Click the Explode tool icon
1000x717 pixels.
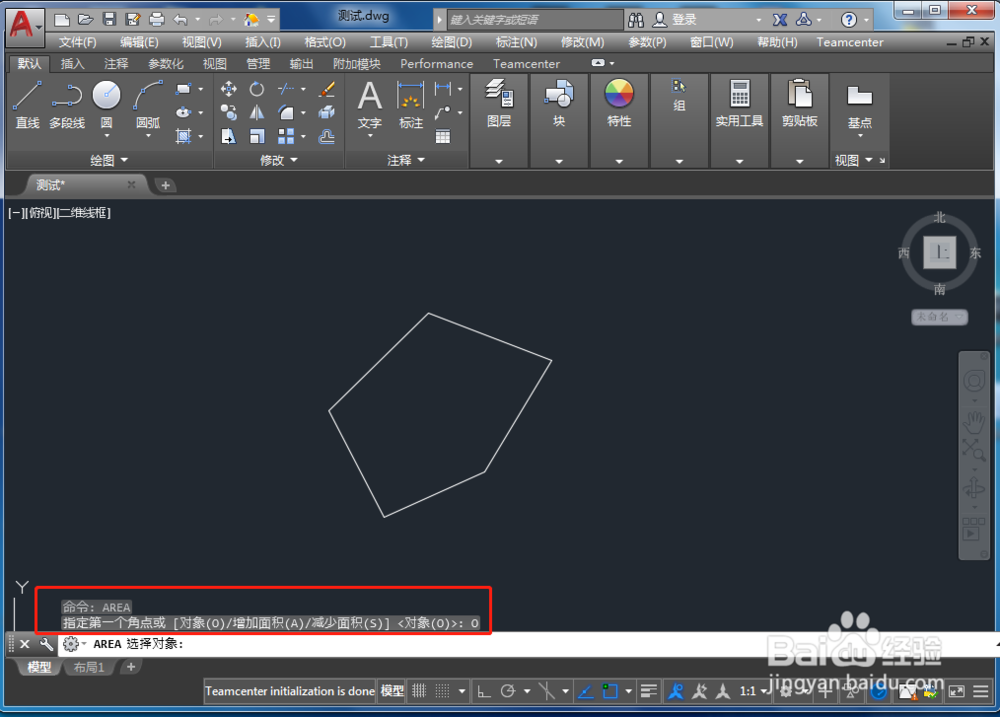point(327,113)
